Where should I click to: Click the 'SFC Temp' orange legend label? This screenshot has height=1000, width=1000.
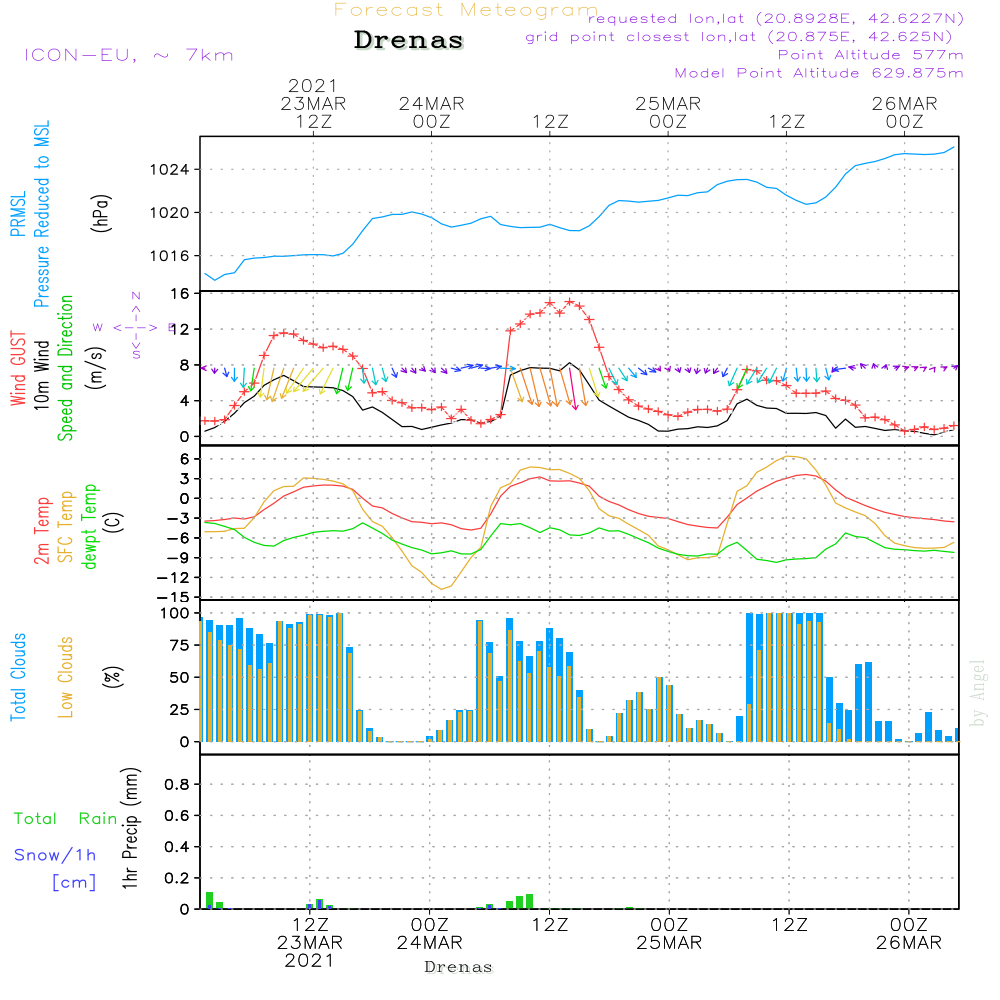pyautogui.click(x=66, y=527)
